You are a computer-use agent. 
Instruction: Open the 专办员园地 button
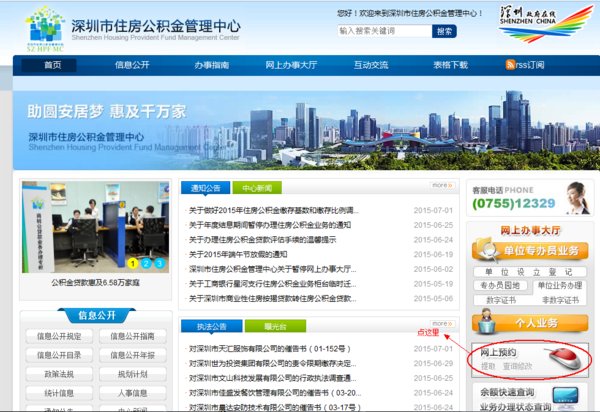500,285
